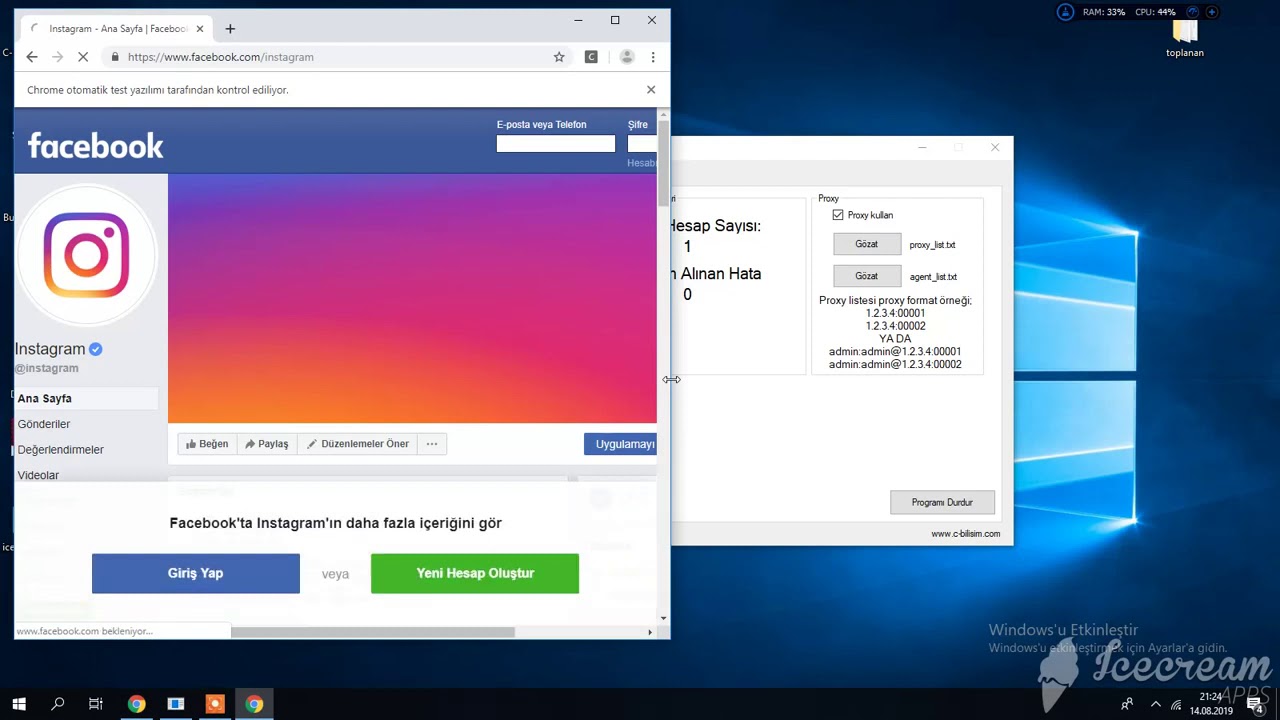
Task: Stop loading the Facebook page
Action: (83, 57)
